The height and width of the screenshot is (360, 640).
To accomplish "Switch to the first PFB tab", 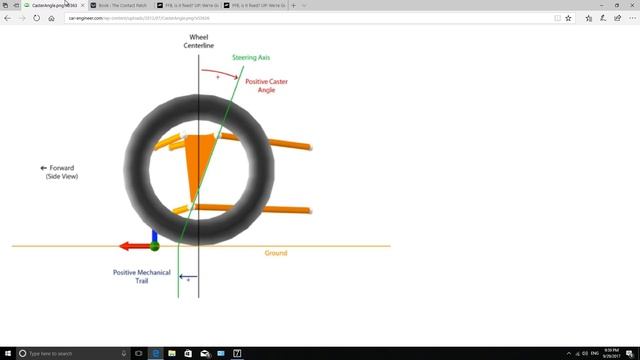I will tap(188, 5).
